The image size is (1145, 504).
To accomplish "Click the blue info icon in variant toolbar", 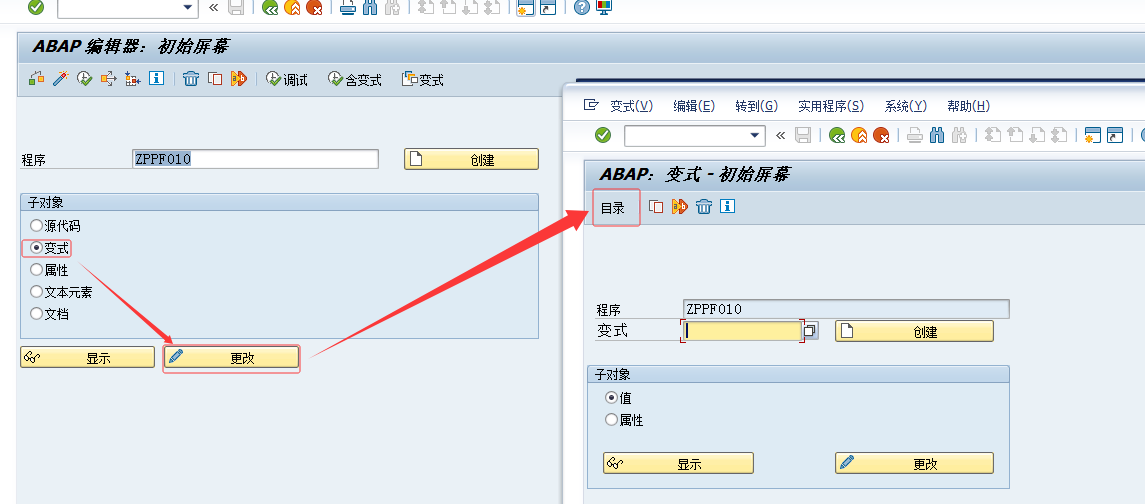I will tap(728, 207).
